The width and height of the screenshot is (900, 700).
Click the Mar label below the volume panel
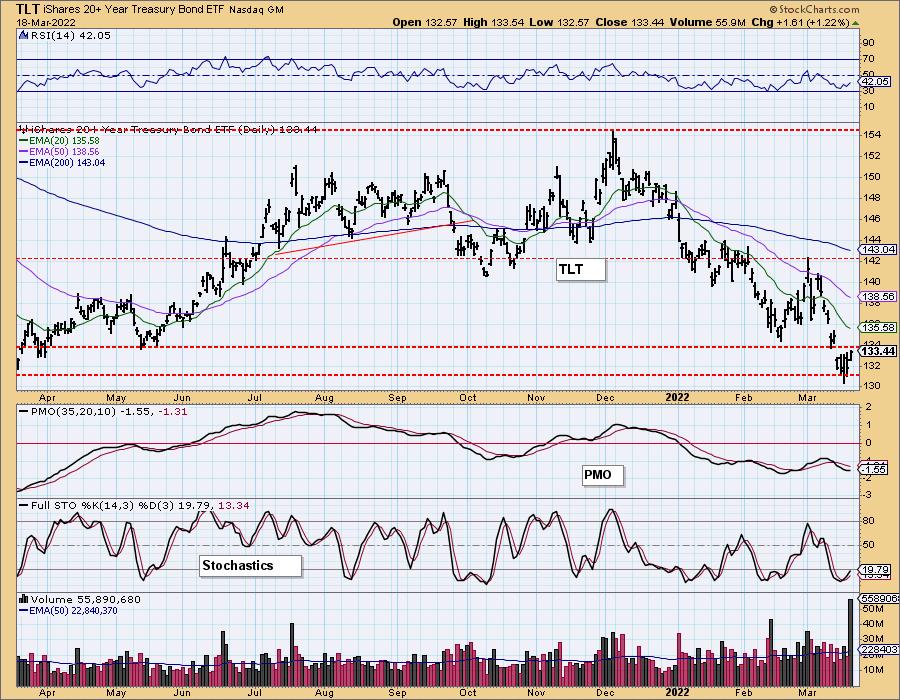pos(807,693)
